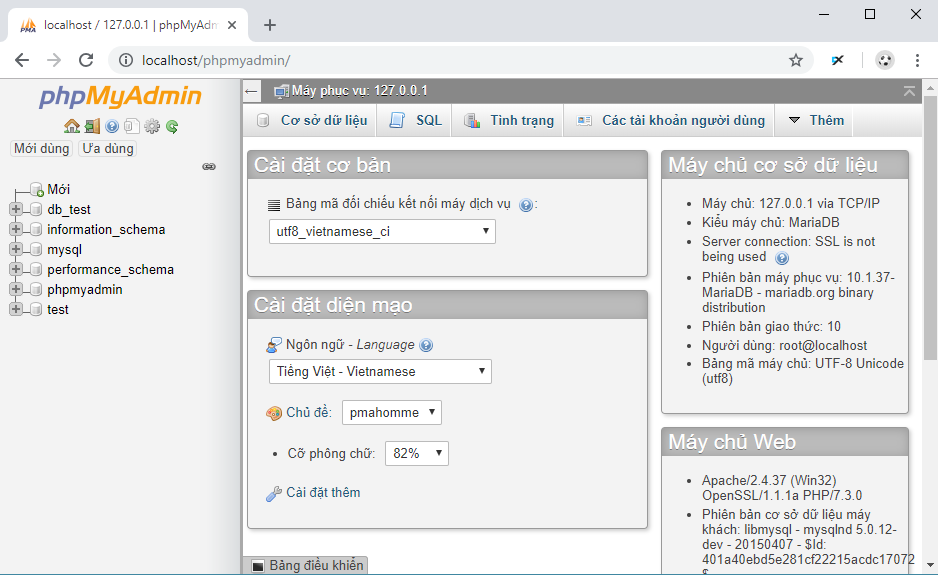Click the browser address bar URL
The width and height of the screenshot is (938, 575).
[216, 60]
